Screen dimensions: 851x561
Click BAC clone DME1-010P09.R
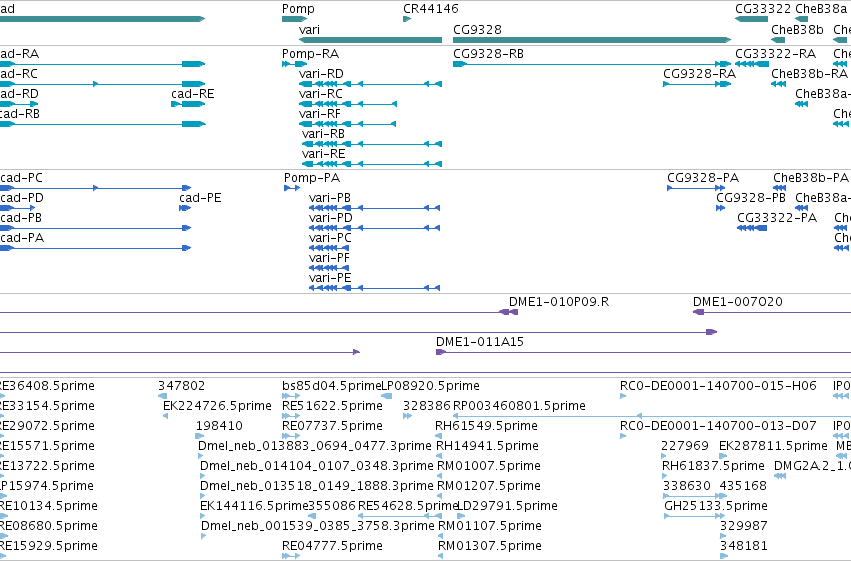point(559,302)
